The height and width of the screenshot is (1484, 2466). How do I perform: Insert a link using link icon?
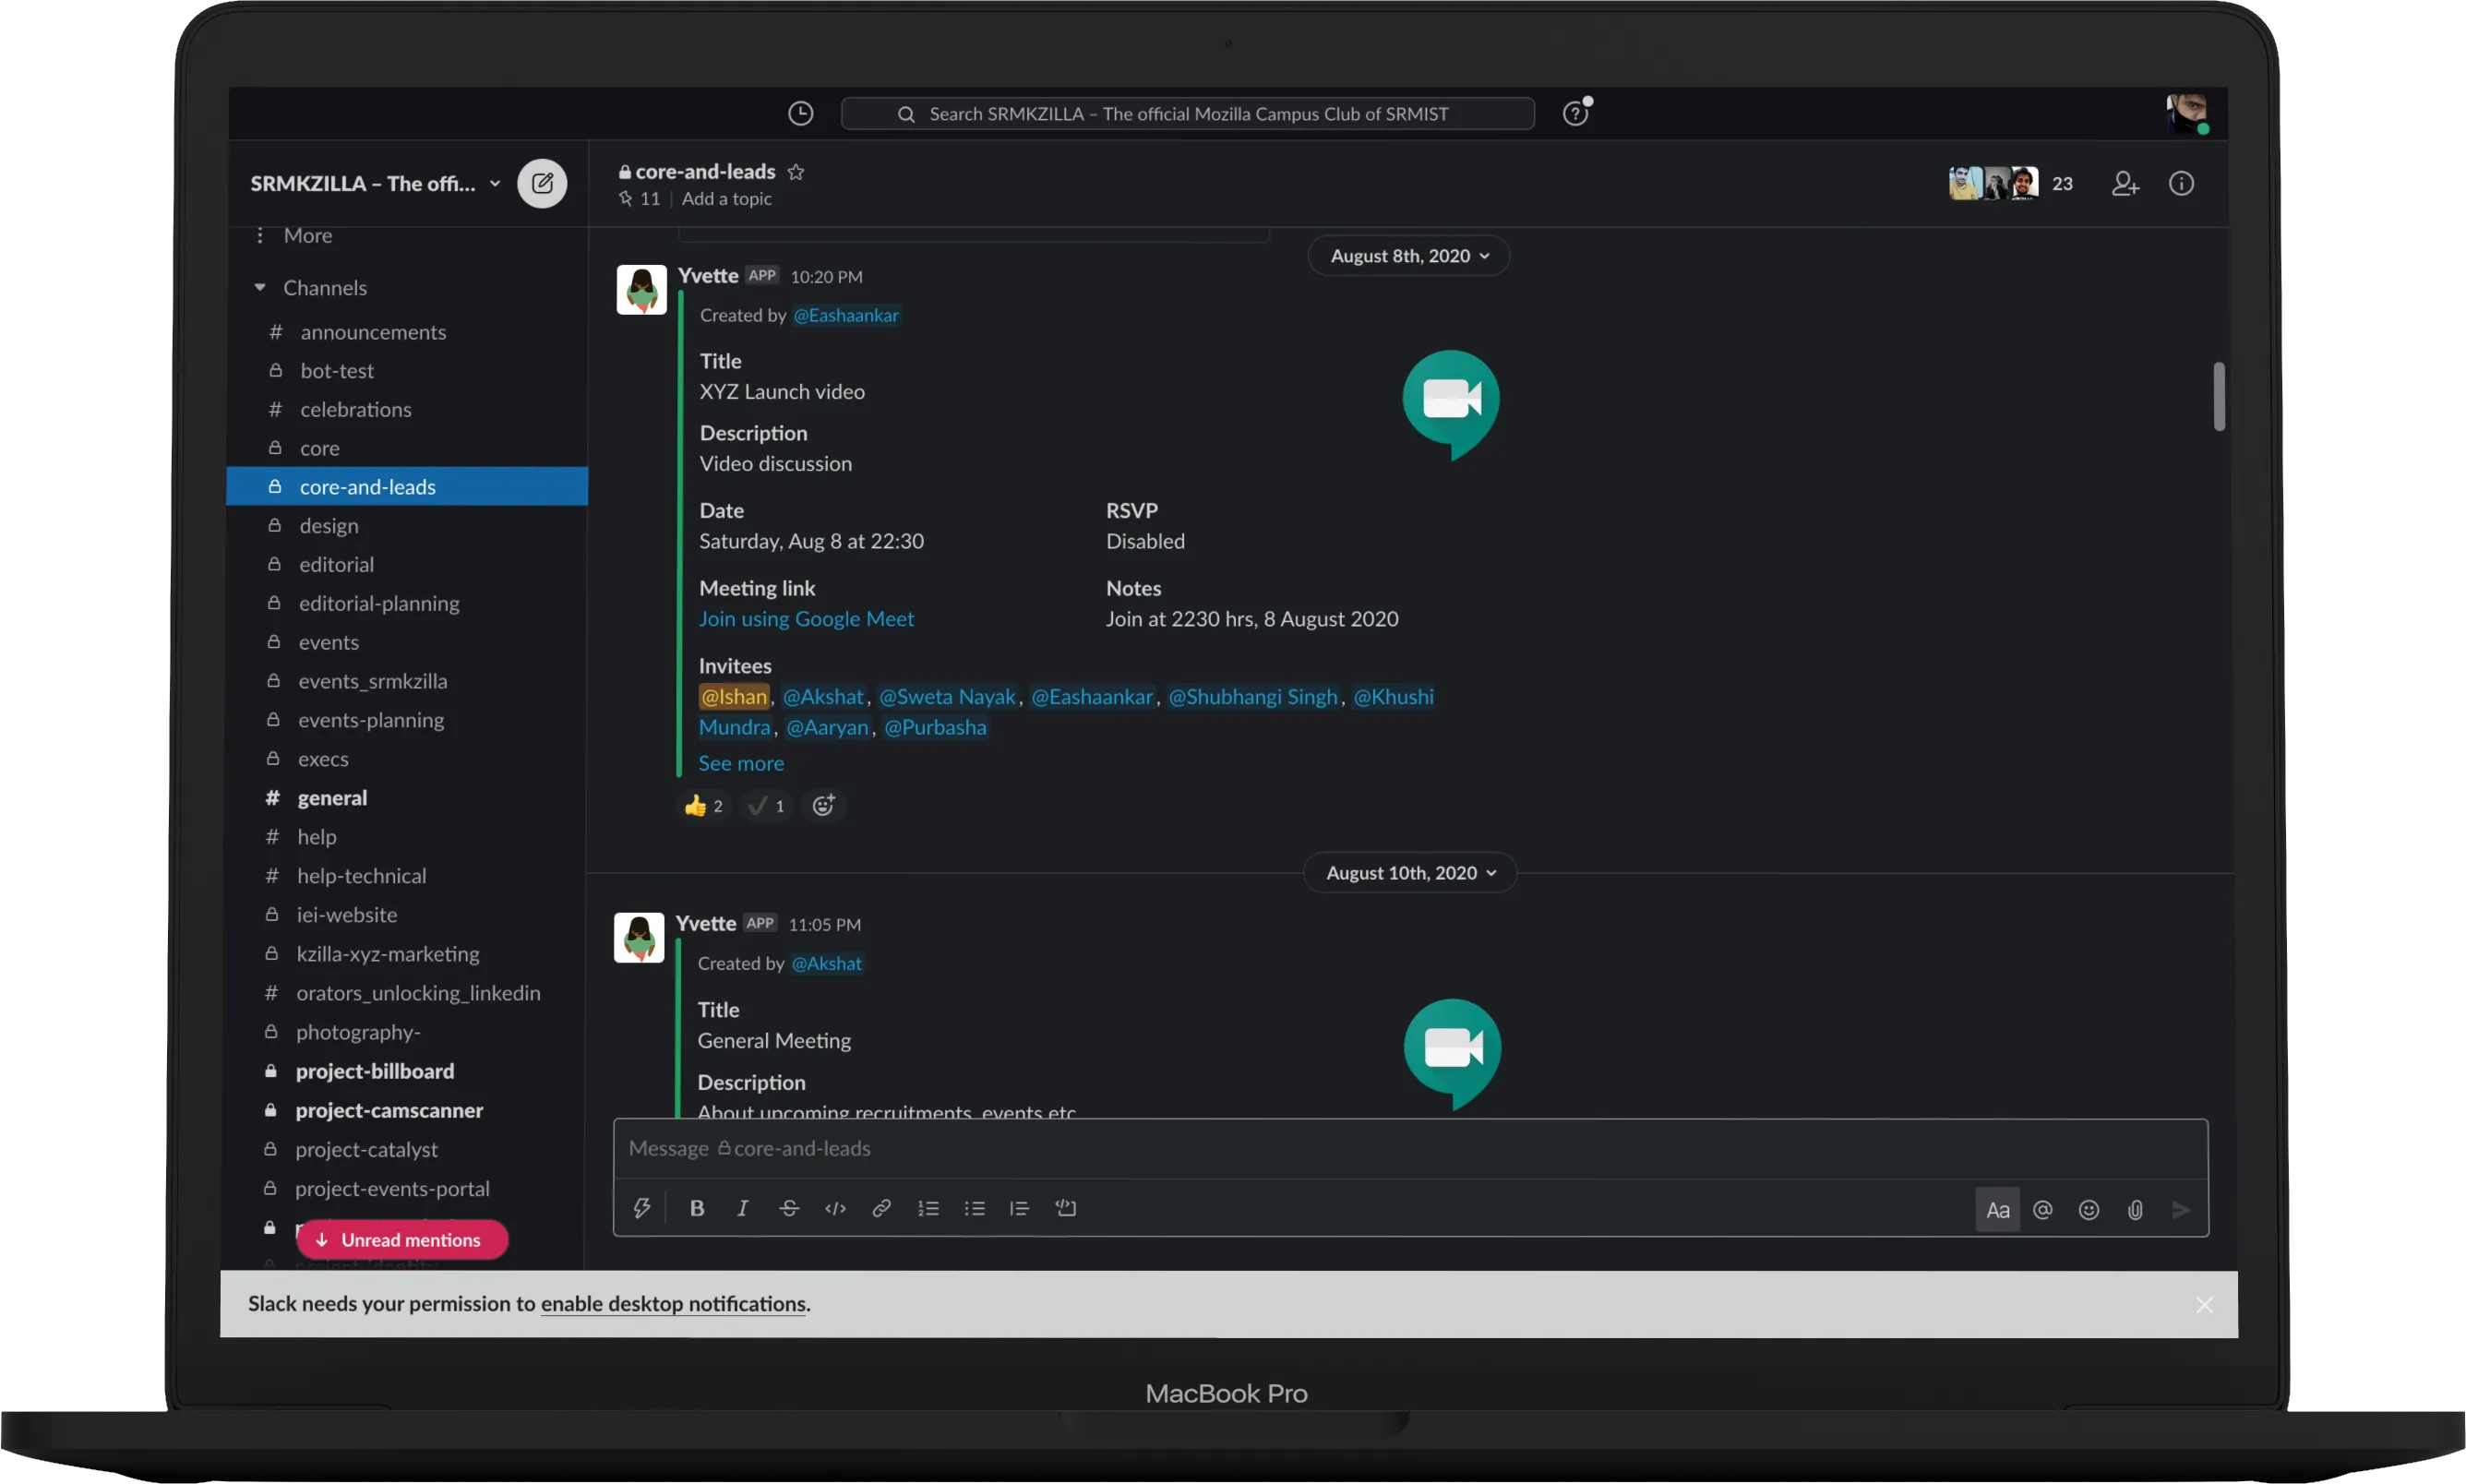coord(881,1208)
